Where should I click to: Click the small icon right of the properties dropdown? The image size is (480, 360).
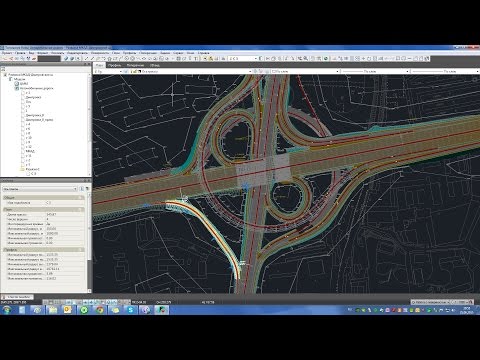click(x=82, y=189)
